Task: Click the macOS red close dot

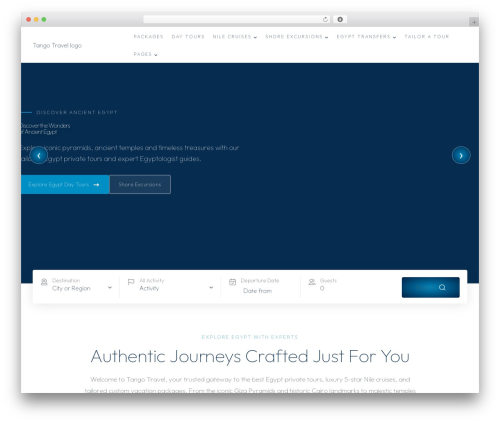Action: point(29,19)
